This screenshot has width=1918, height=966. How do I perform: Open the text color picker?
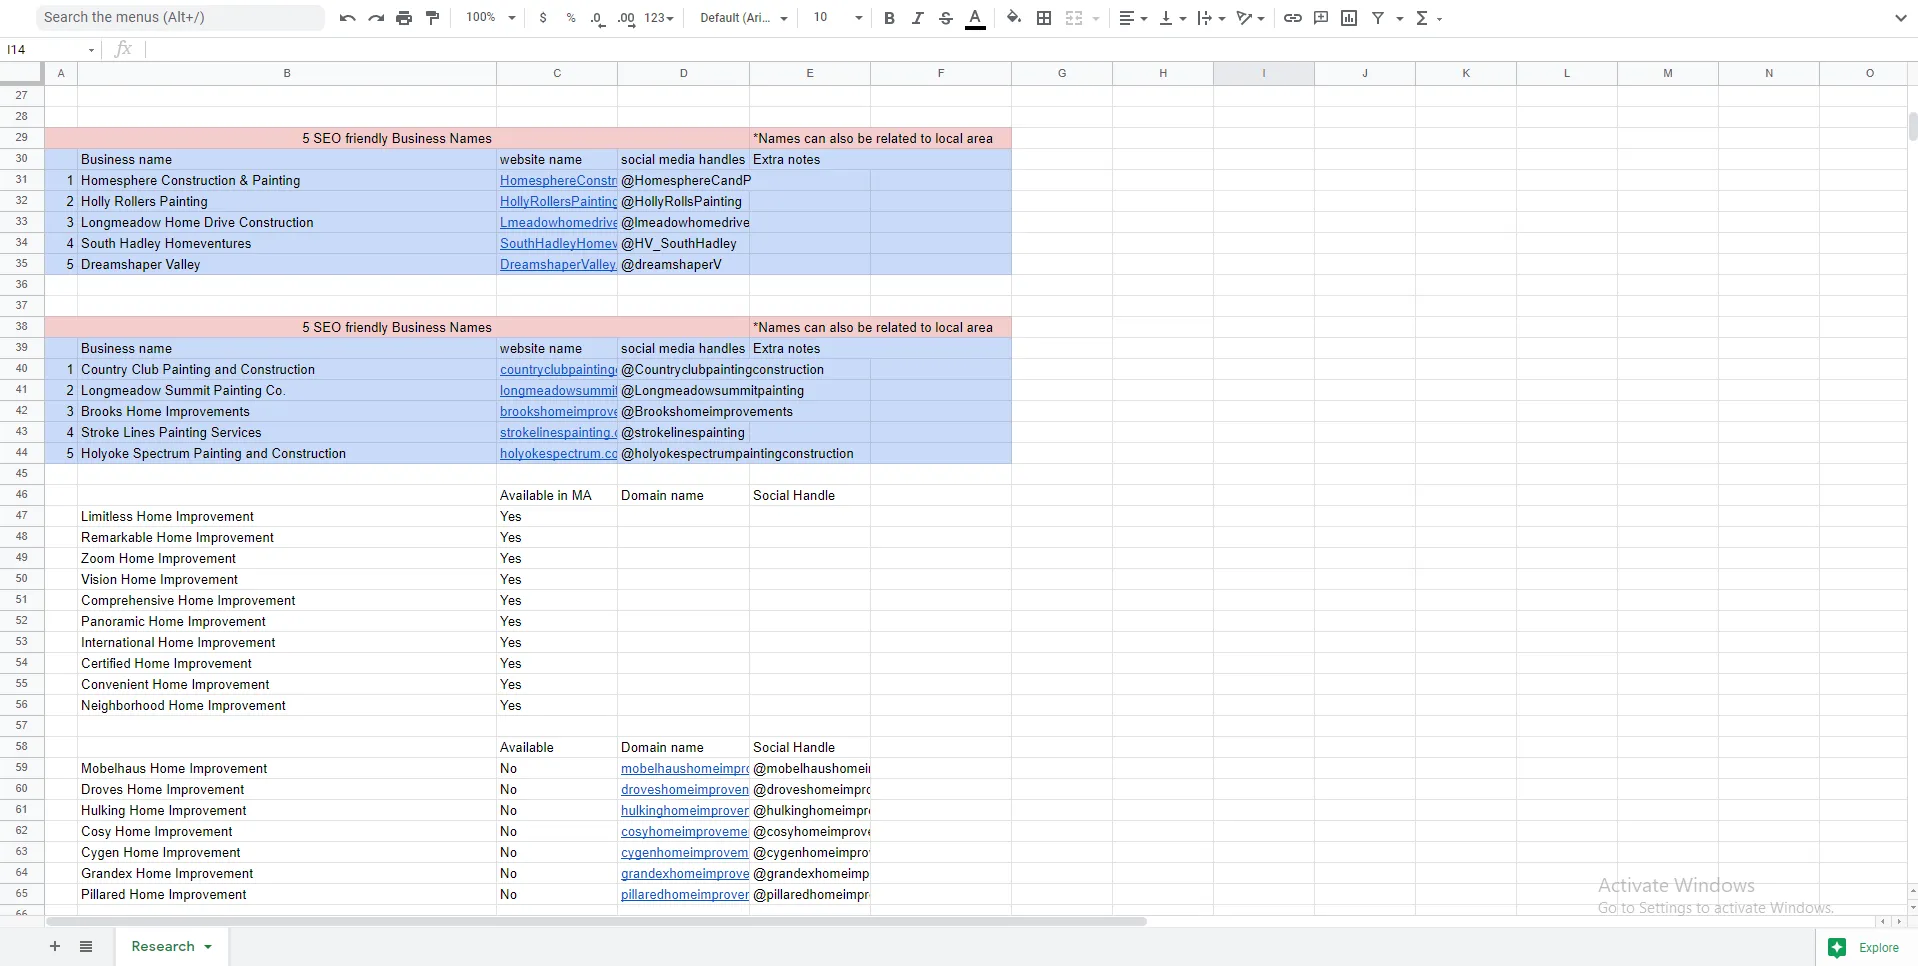976,18
